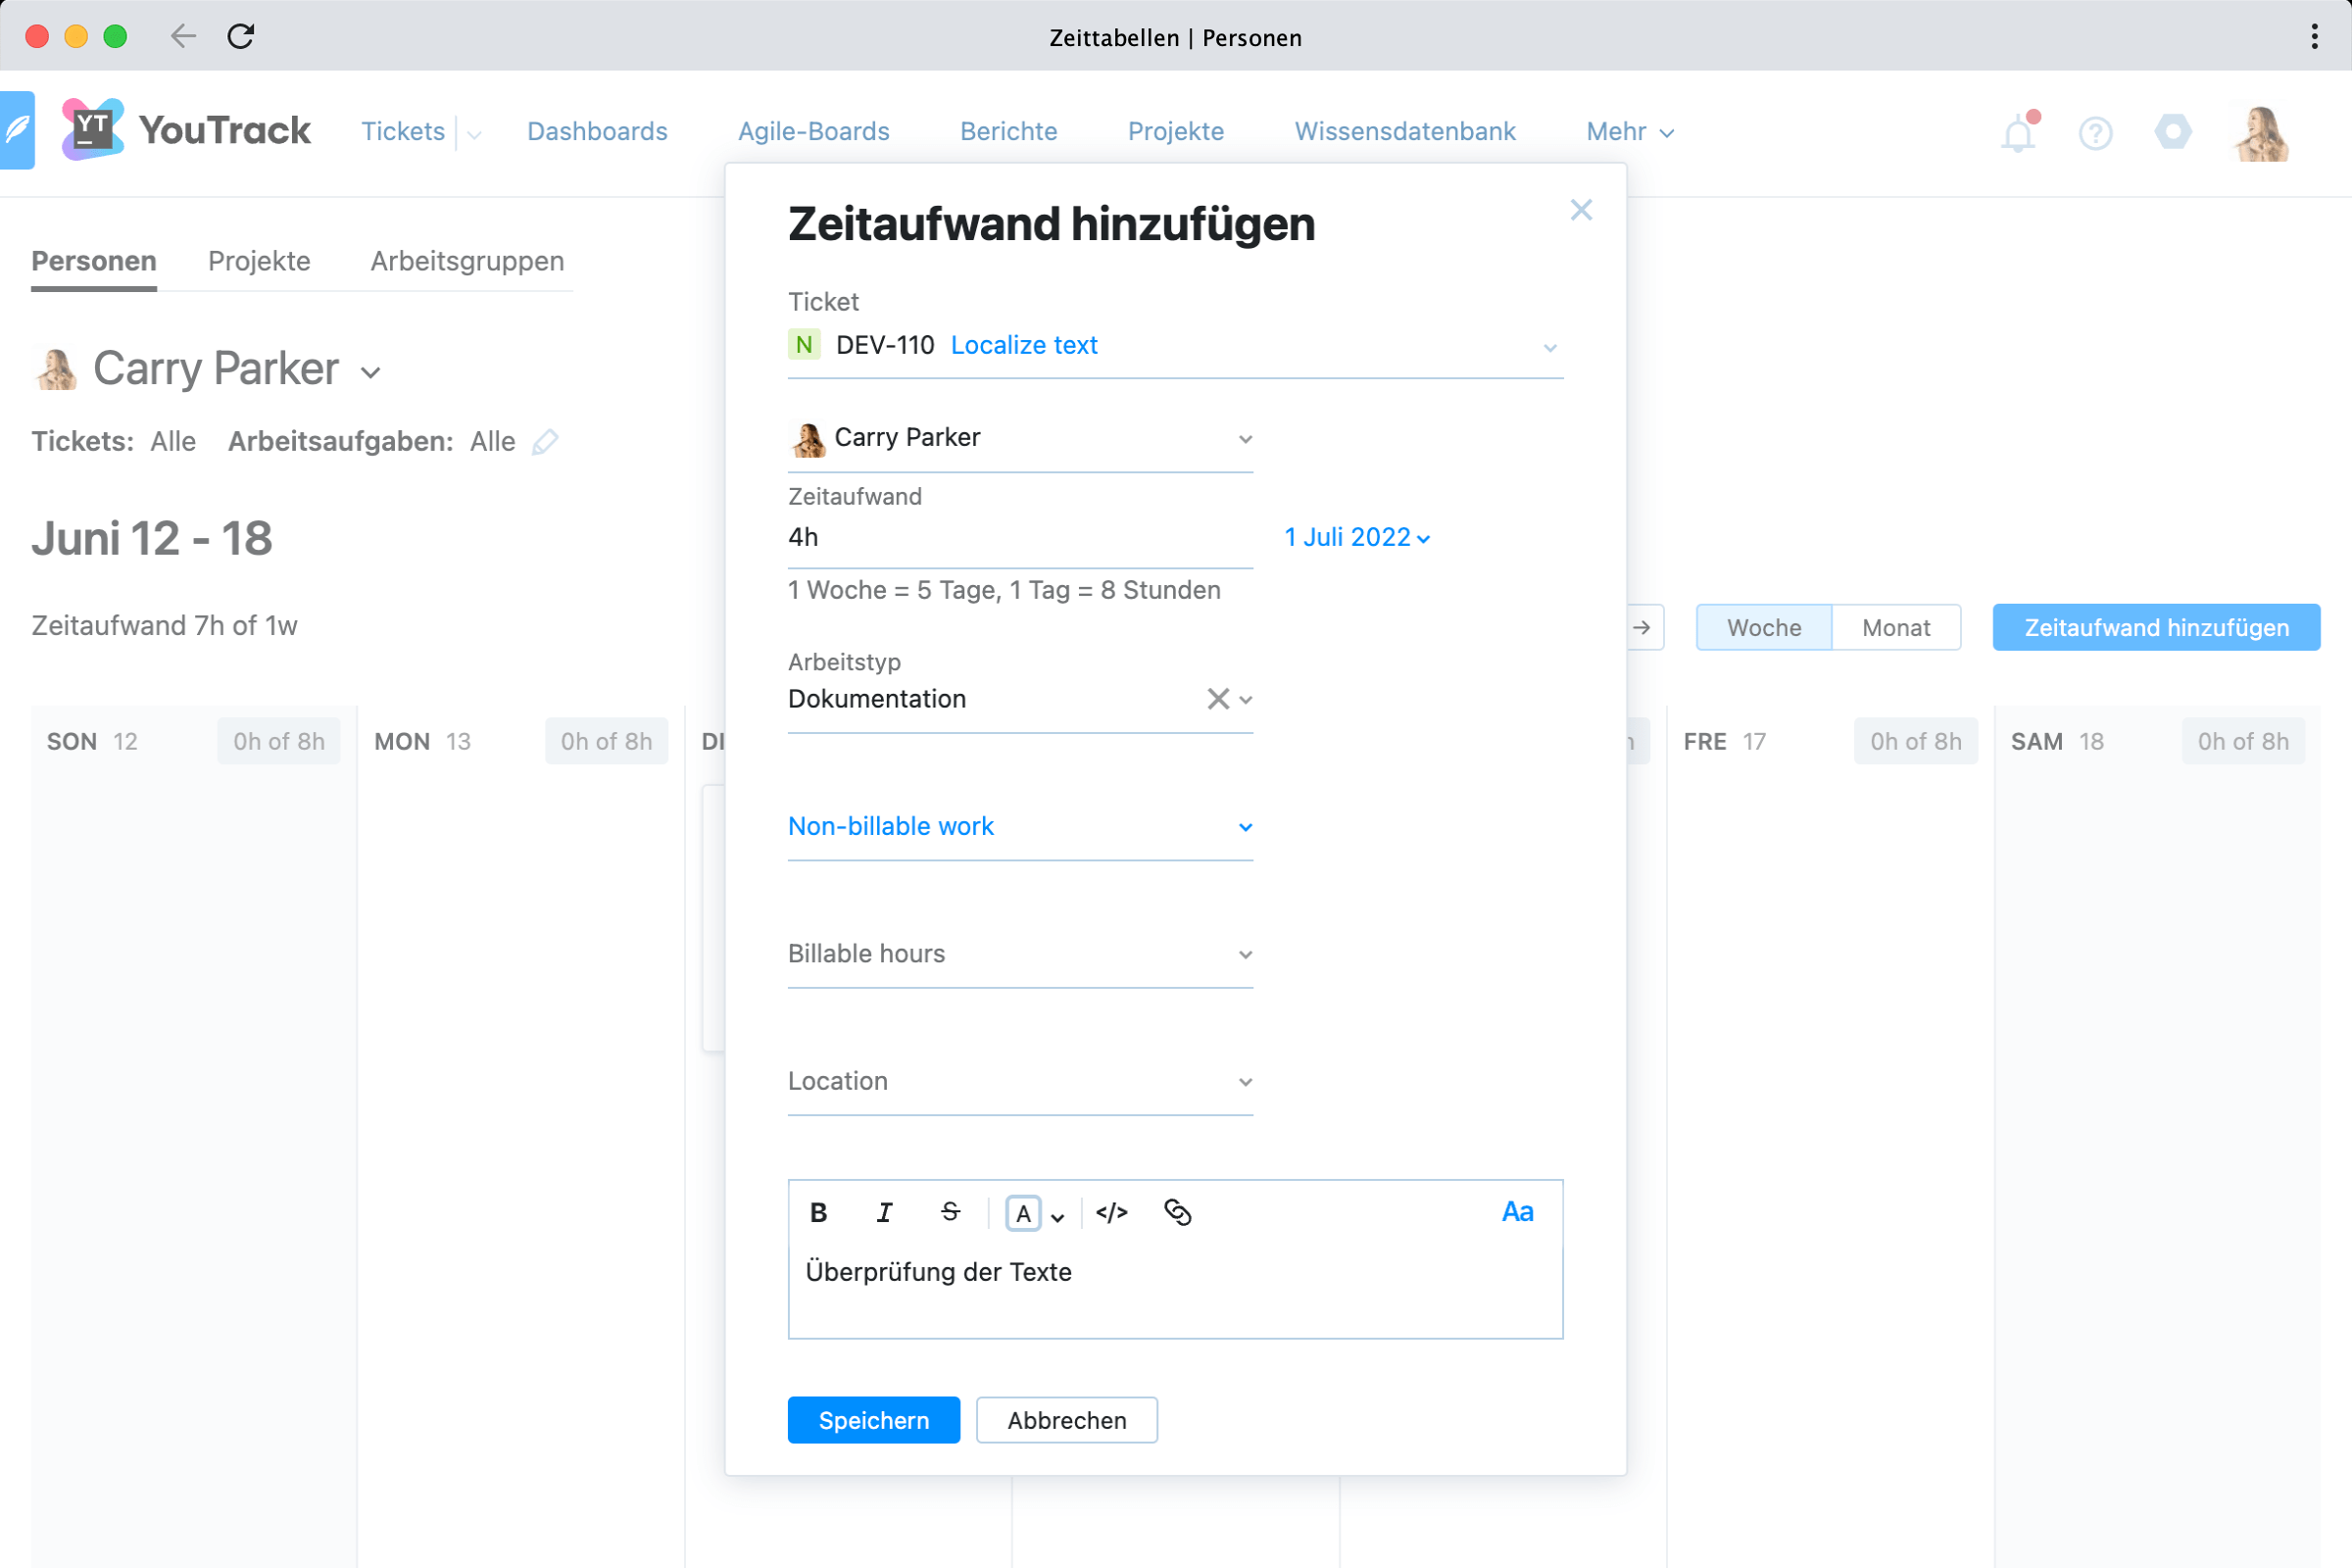Save the entry with Speichern button
The height and width of the screenshot is (1568, 2352).
873,1420
